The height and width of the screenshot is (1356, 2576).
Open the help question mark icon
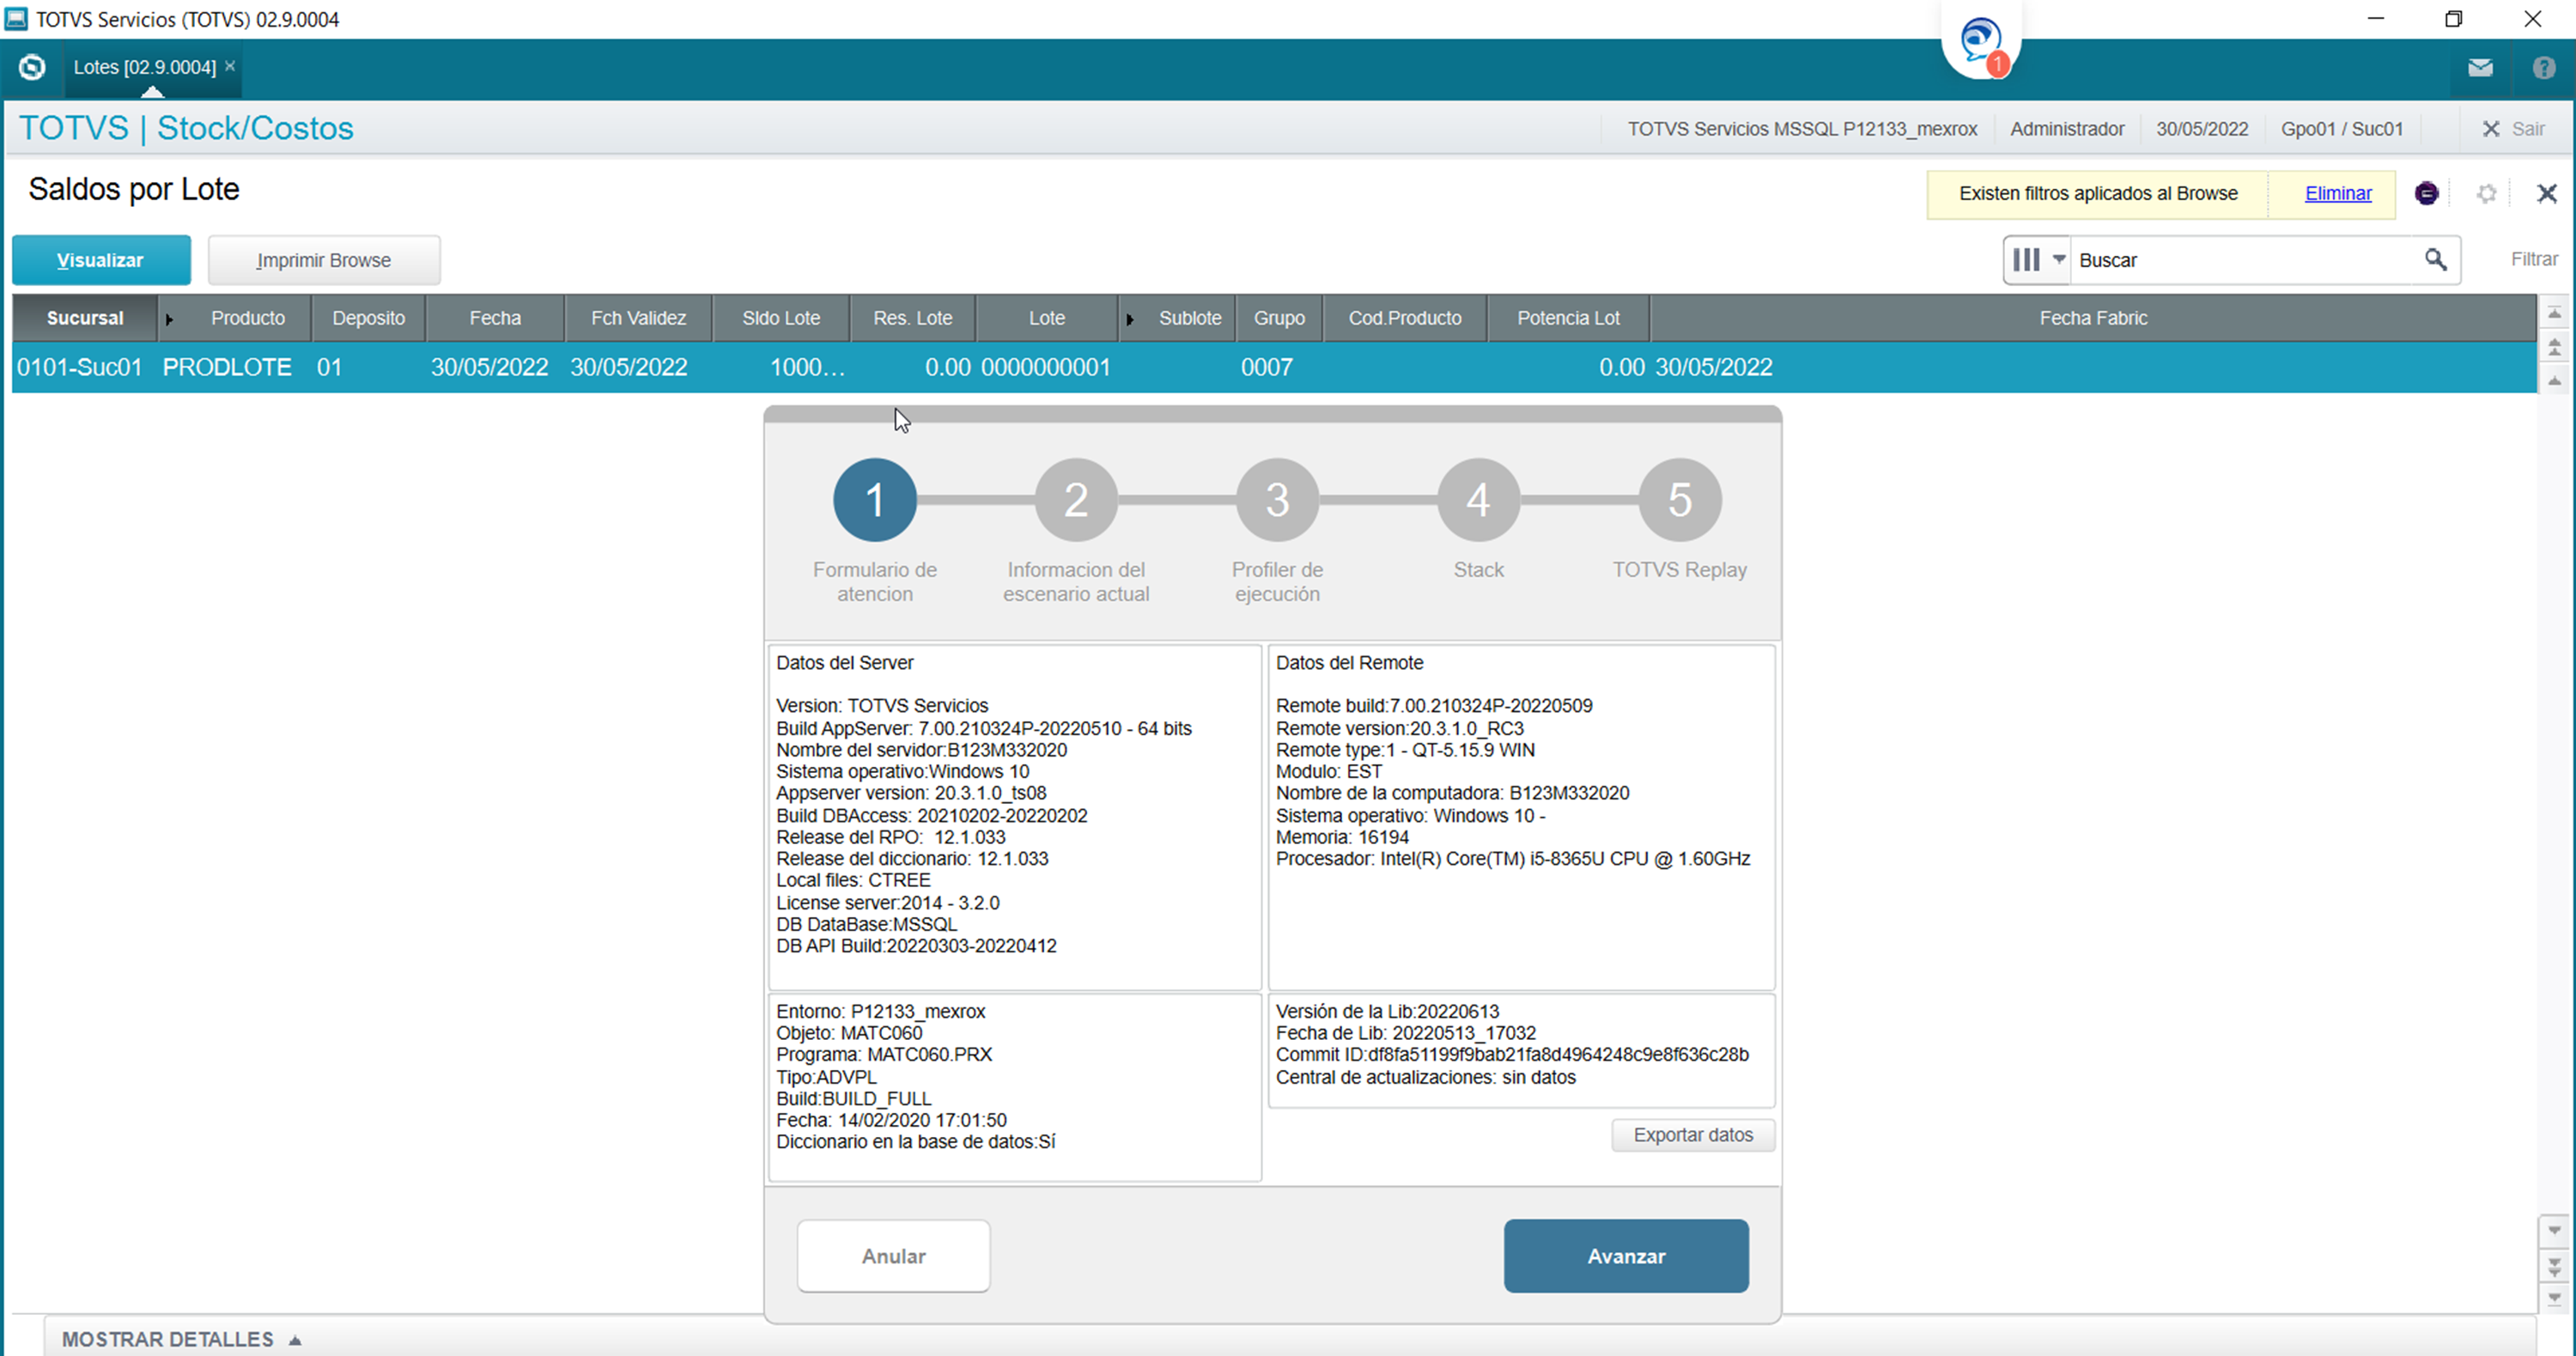[2544, 67]
